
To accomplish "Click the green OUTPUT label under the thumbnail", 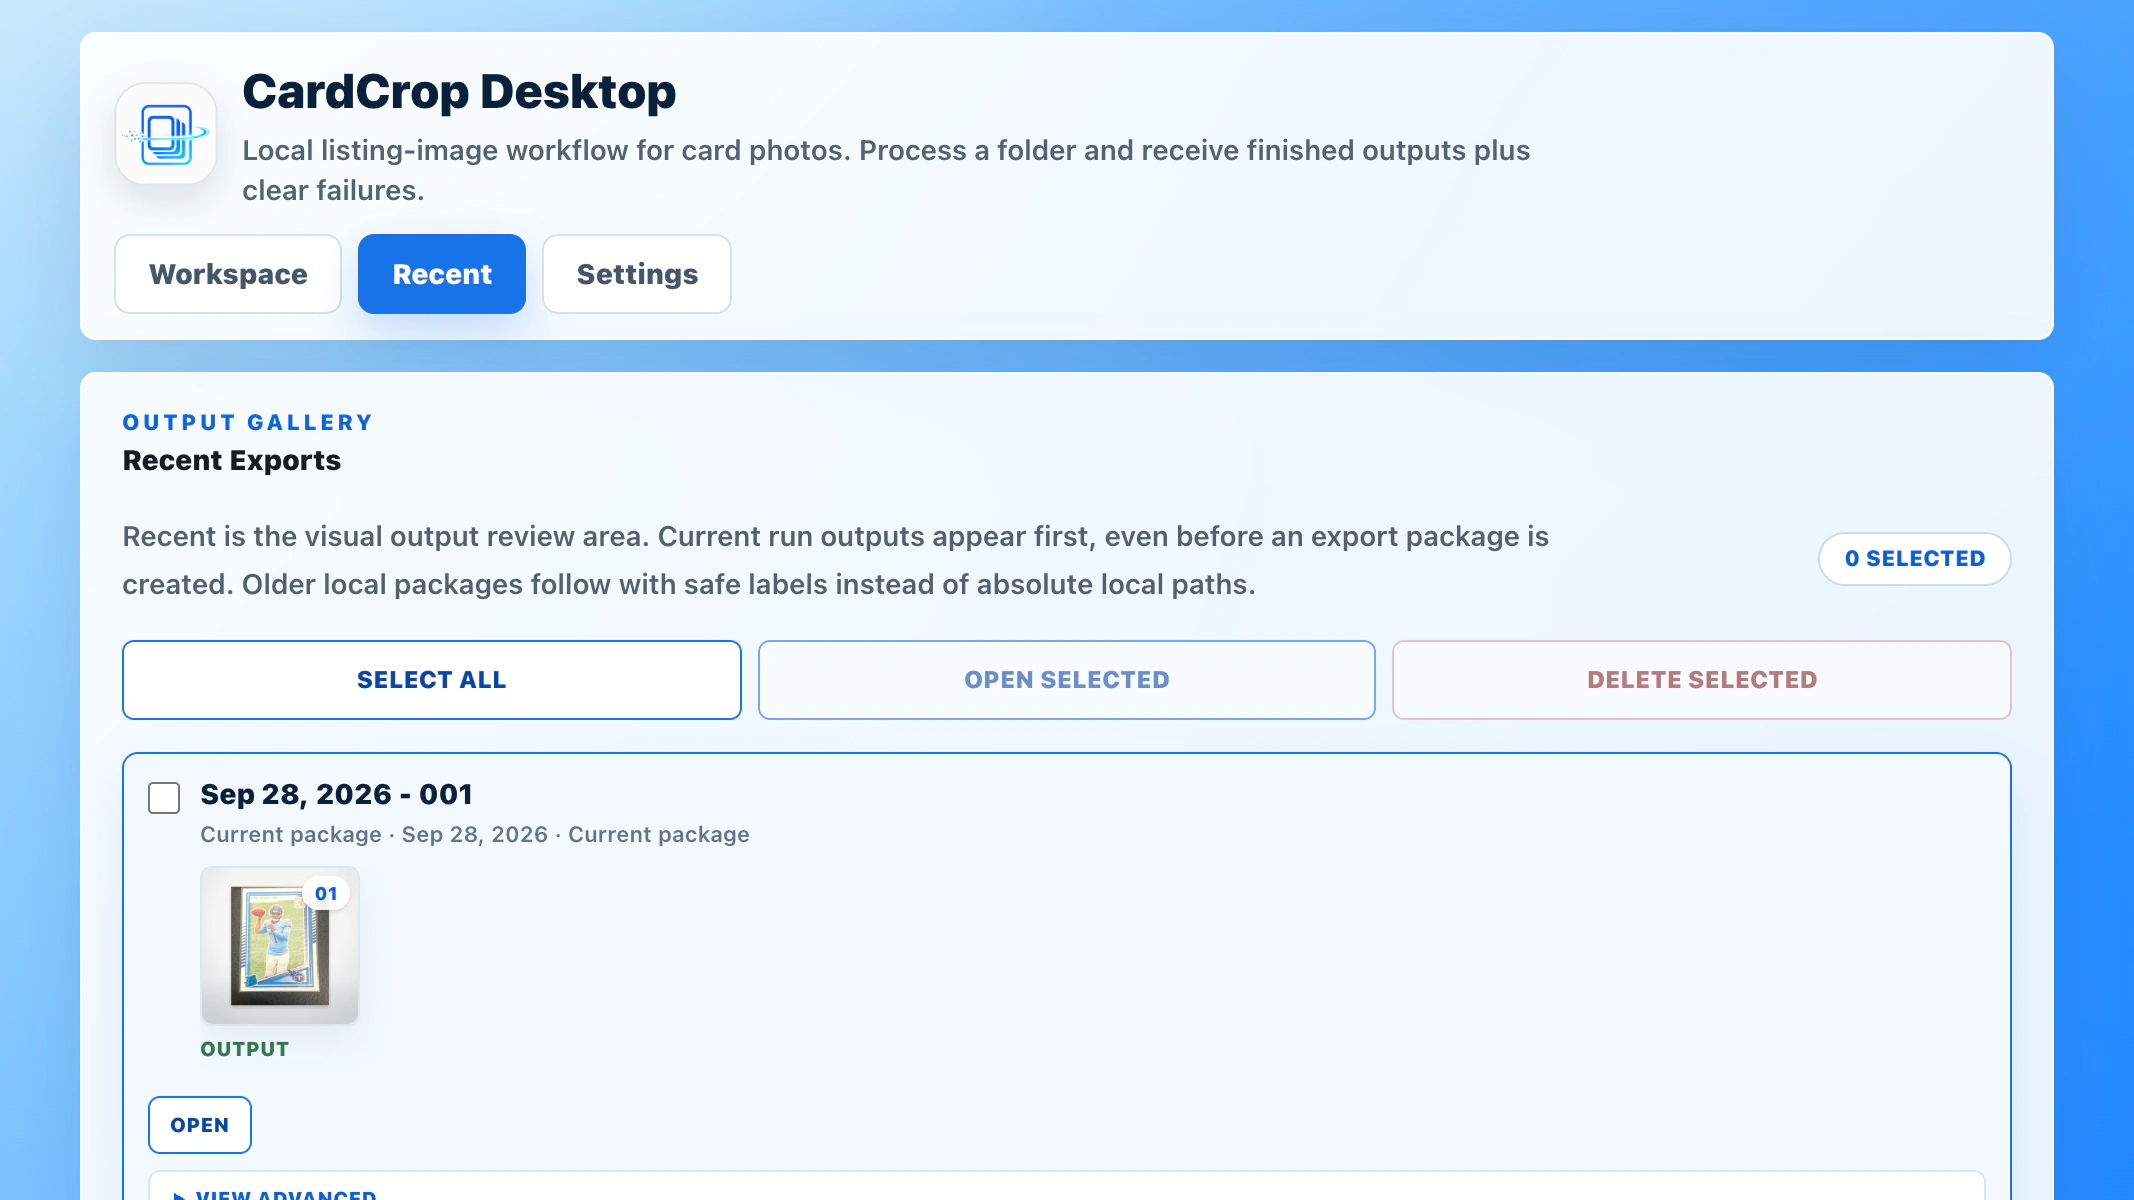I will [x=245, y=1049].
